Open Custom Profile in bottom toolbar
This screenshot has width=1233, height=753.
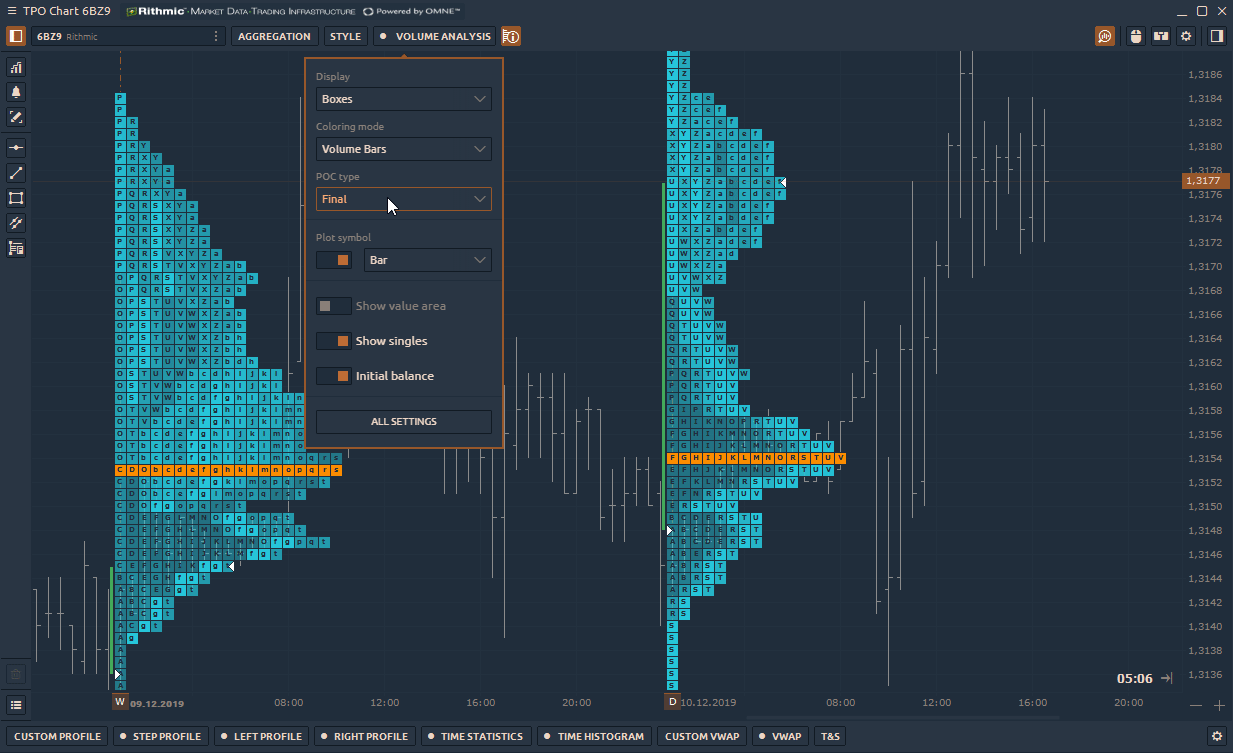coord(57,736)
